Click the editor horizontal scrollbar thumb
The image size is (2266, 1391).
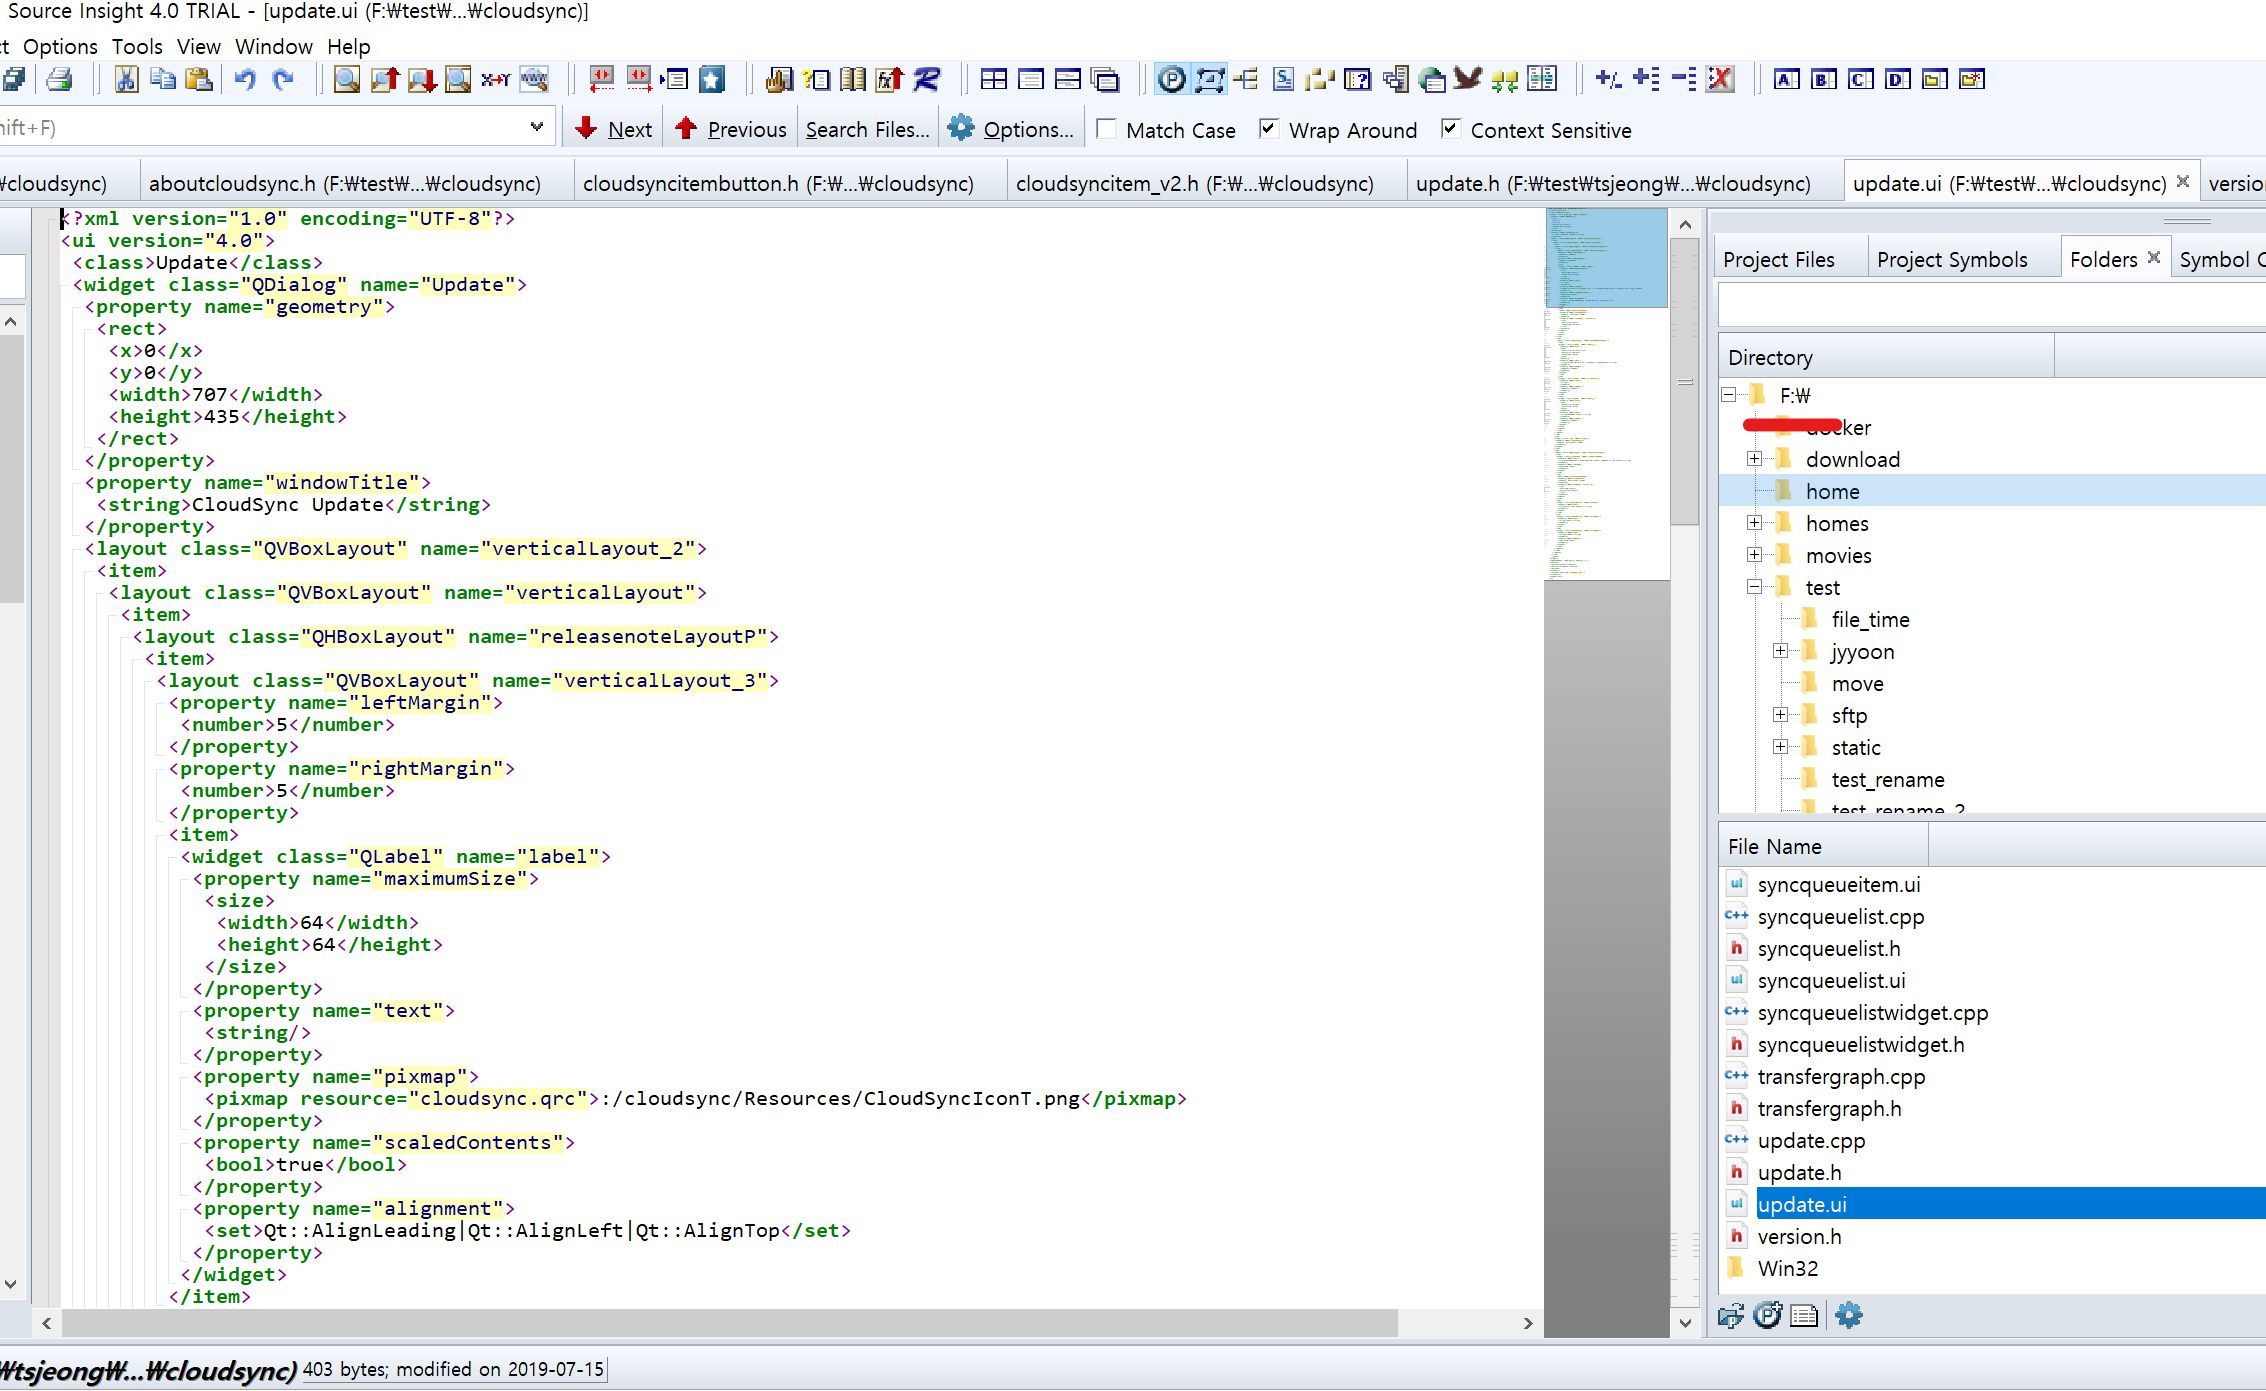729,1322
